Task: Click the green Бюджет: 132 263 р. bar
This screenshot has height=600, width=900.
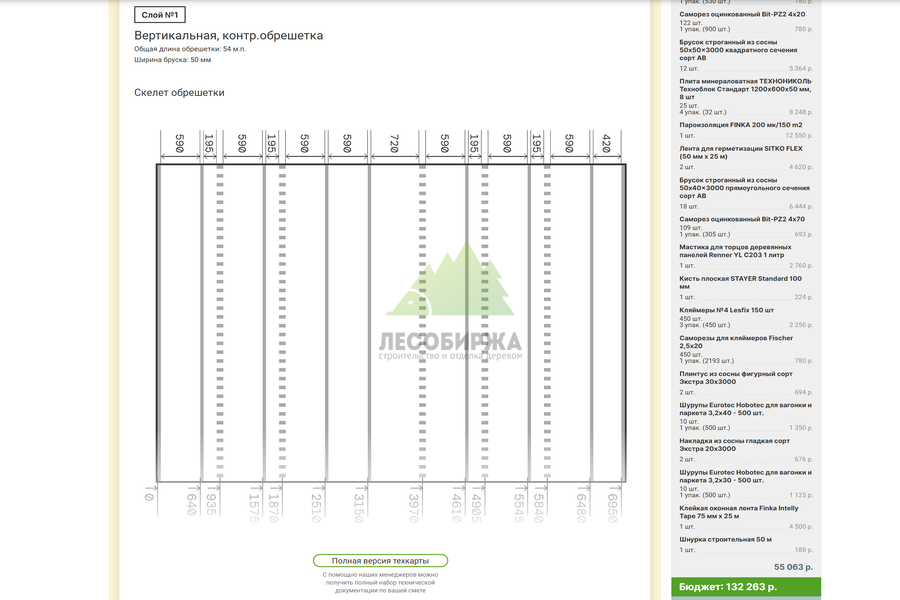Action: [x=746, y=587]
